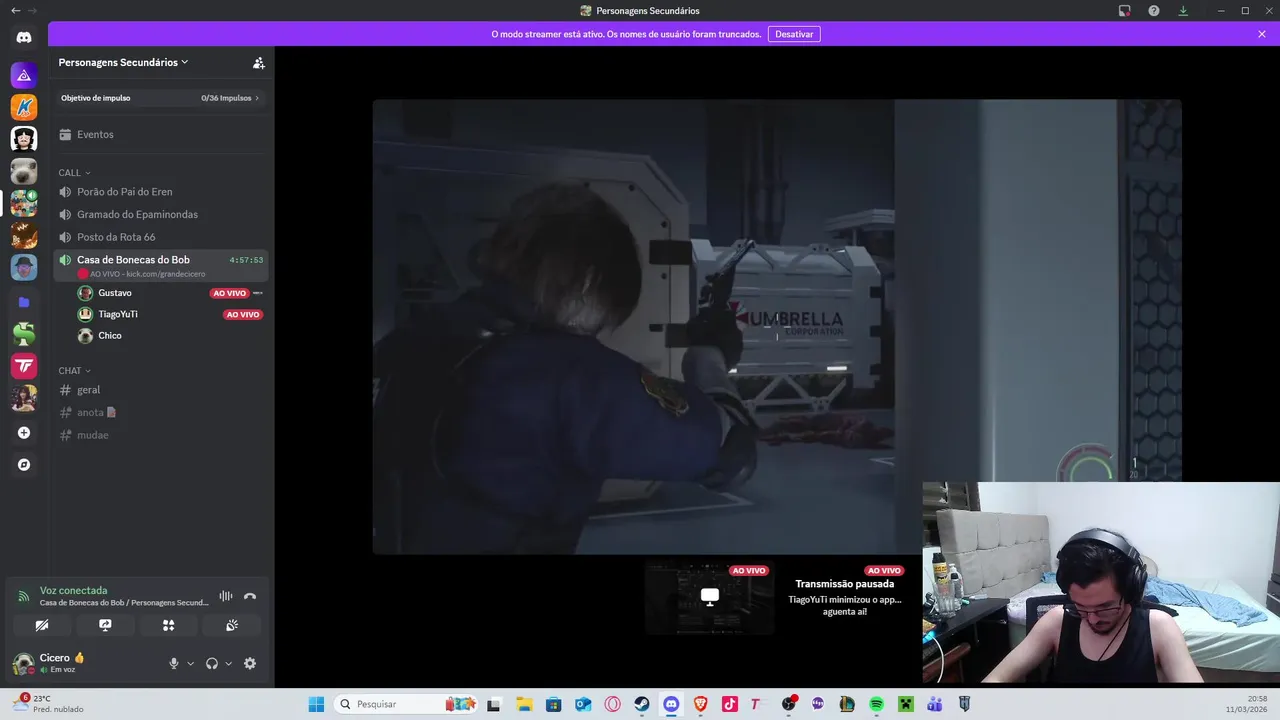Open microphone input options arrow
The height and width of the screenshot is (720, 1280).
(190, 663)
